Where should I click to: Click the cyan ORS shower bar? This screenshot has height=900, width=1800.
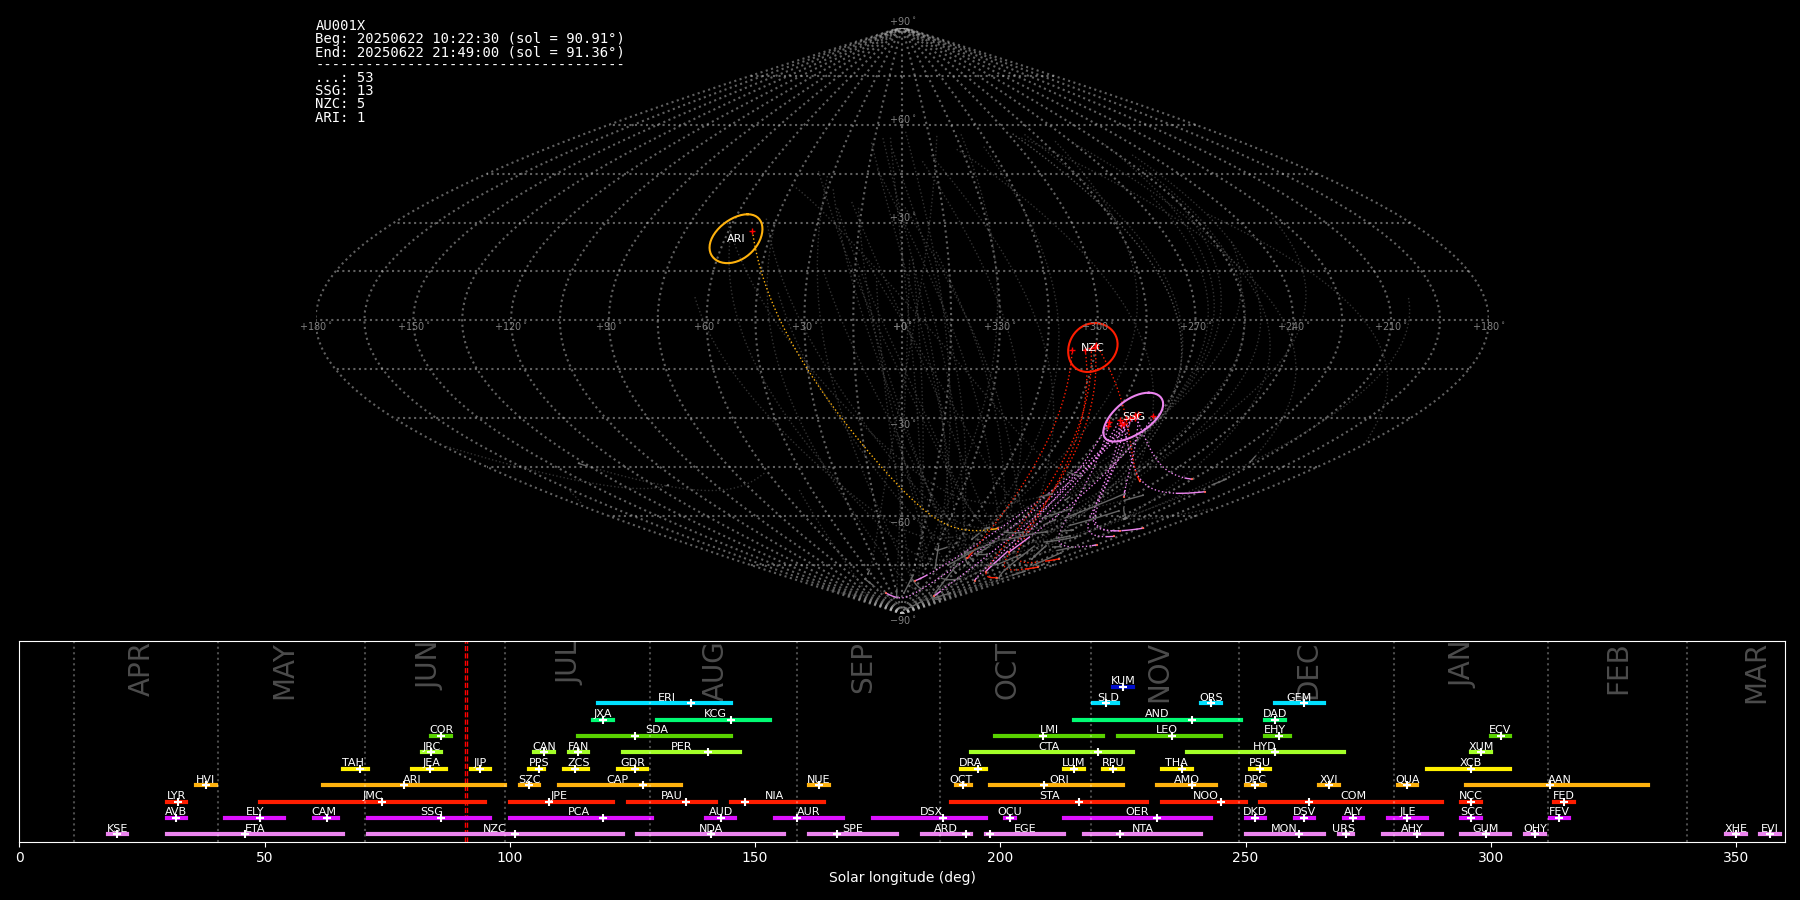(x=1211, y=703)
